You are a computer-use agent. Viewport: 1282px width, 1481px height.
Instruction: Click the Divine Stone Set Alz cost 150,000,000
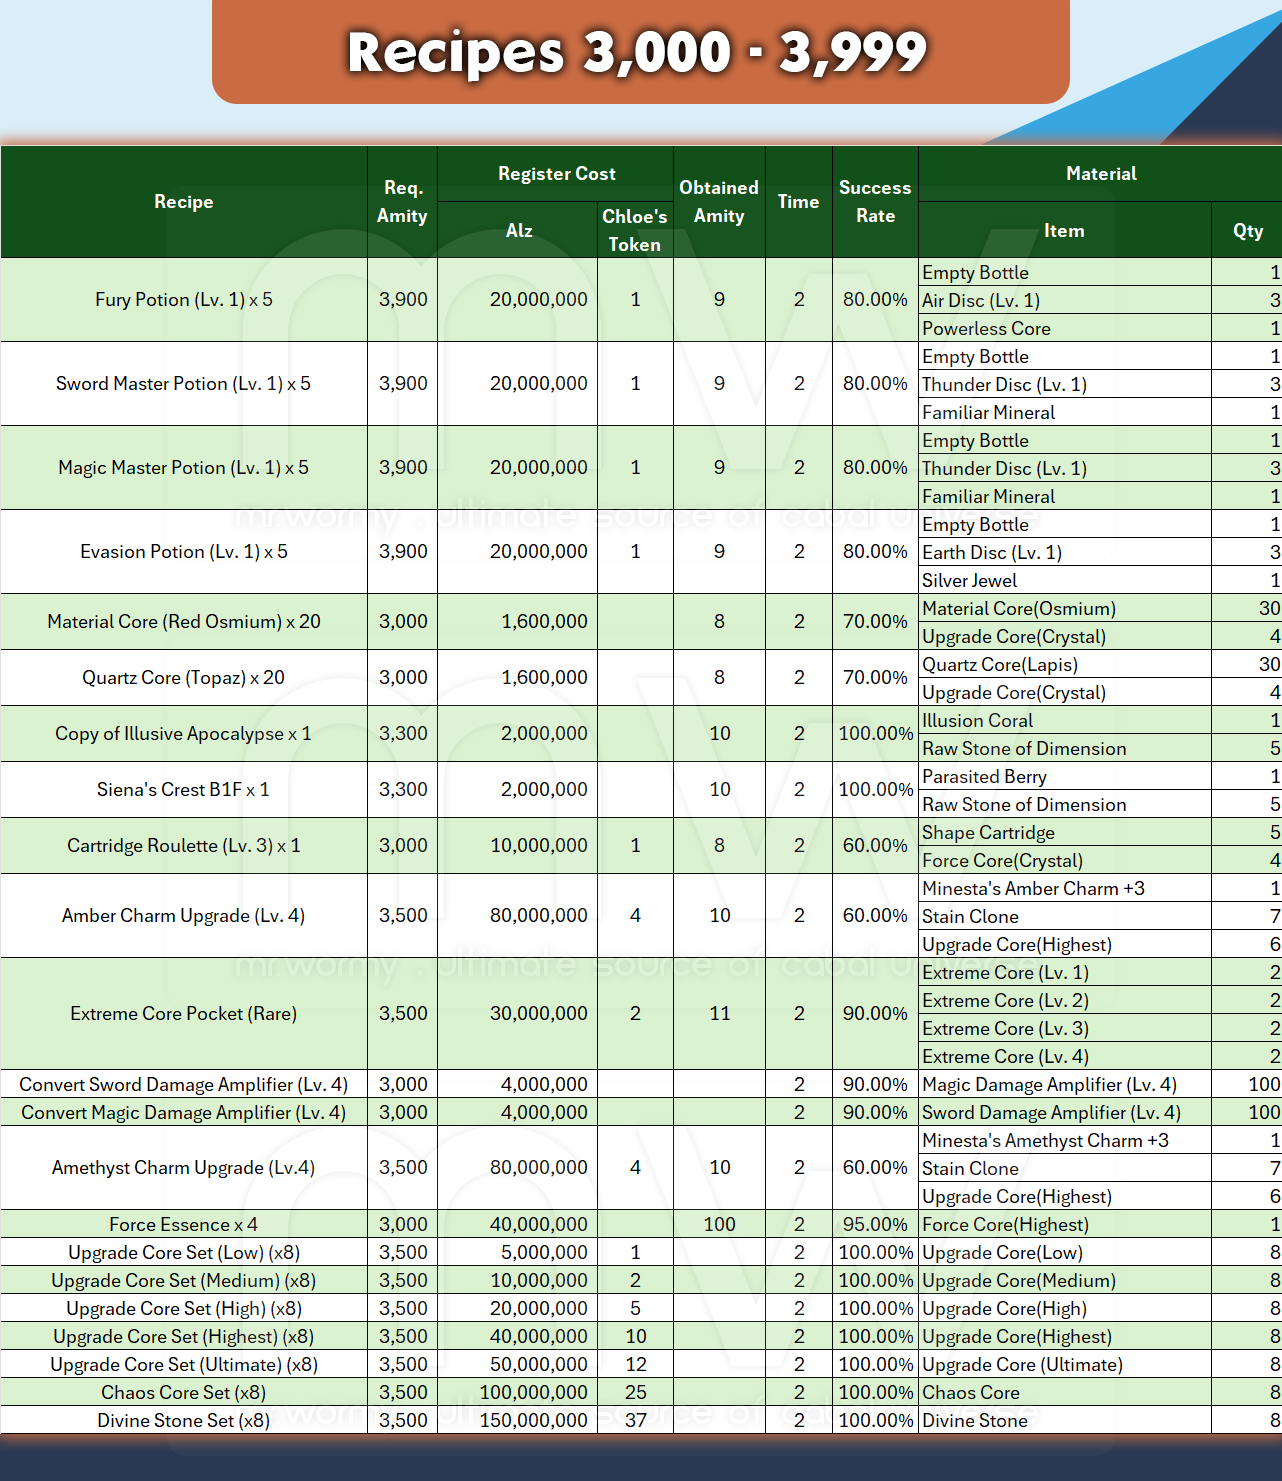pos(533,1421)
